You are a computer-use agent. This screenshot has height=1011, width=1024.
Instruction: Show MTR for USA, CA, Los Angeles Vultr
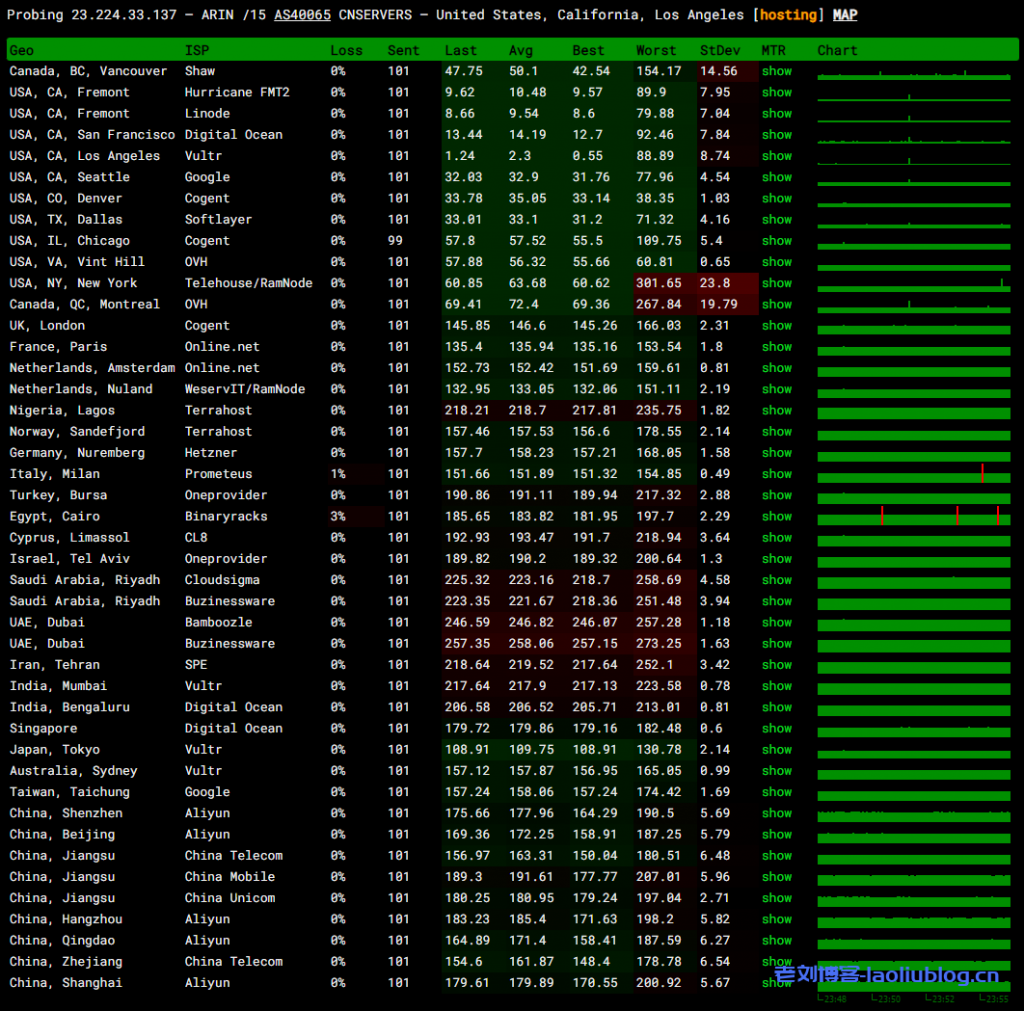click(x=776, y=156)
